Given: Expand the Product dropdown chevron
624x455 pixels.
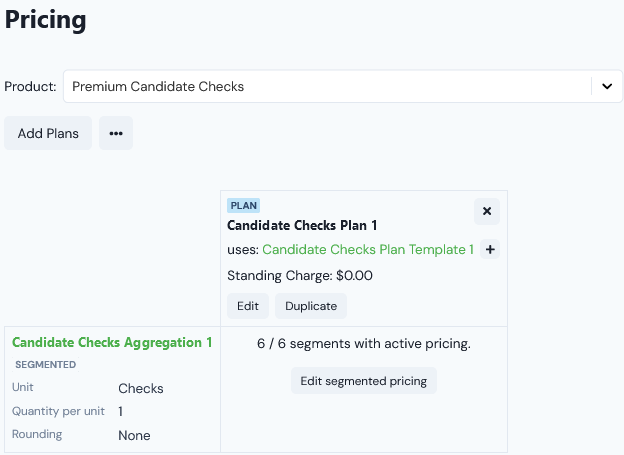Looking at the screenshot, I should 606,87.
